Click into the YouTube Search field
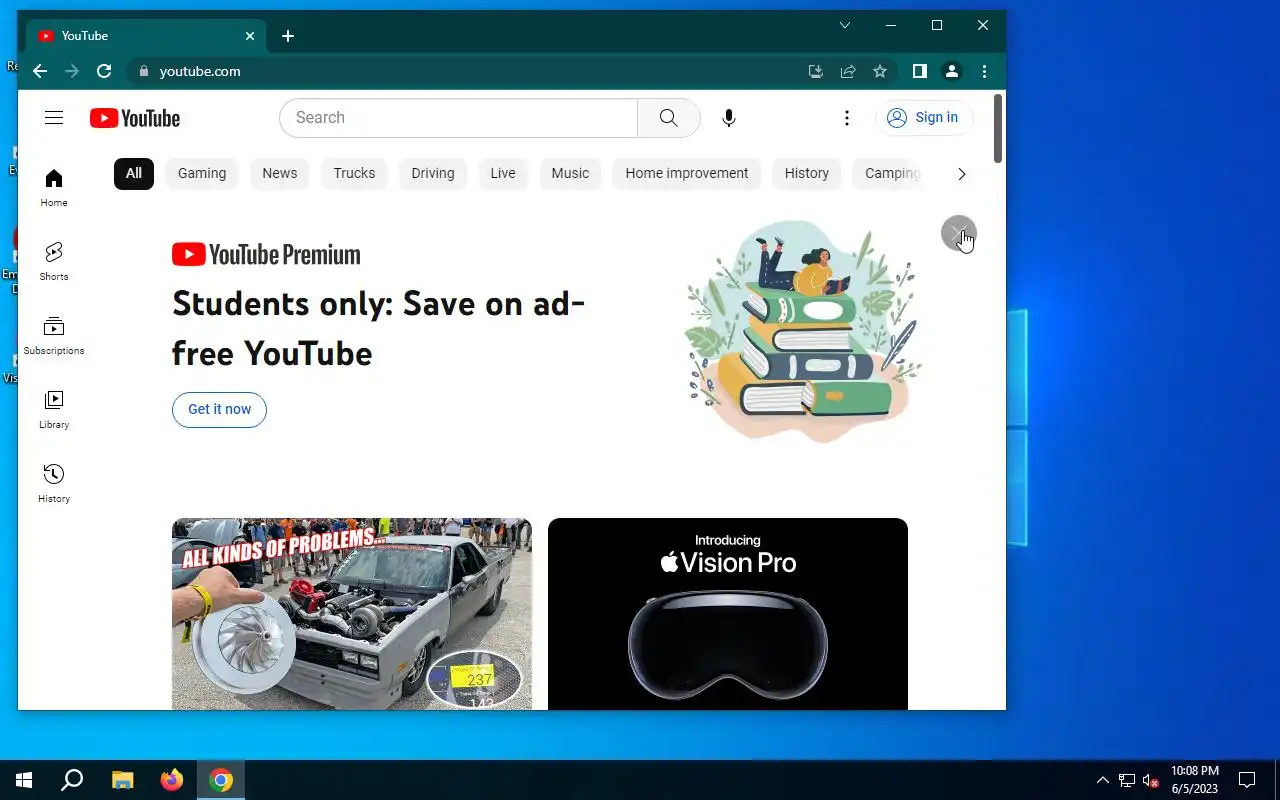This screenshot has height=800, width=1280. click(x=458, y=118)
